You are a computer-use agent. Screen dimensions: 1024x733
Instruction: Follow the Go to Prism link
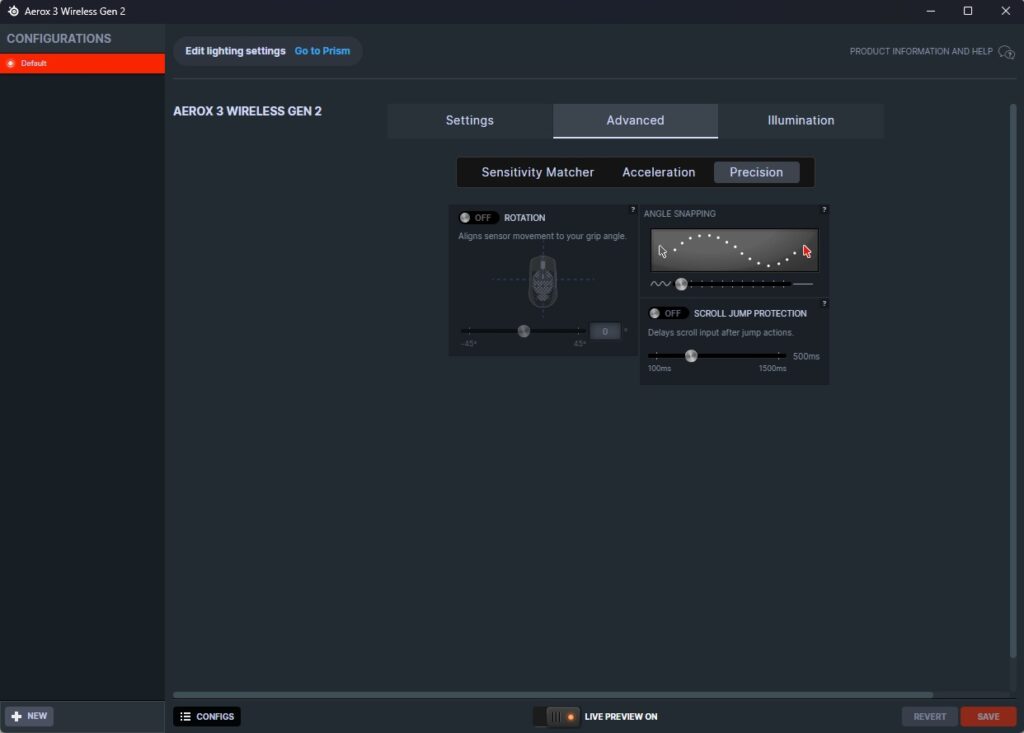[322, 51]
